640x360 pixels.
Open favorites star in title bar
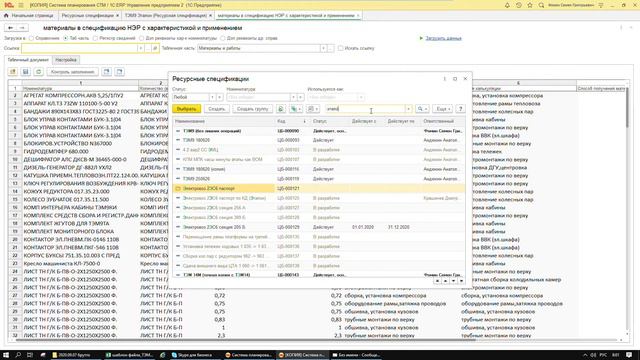pos(530,5)
